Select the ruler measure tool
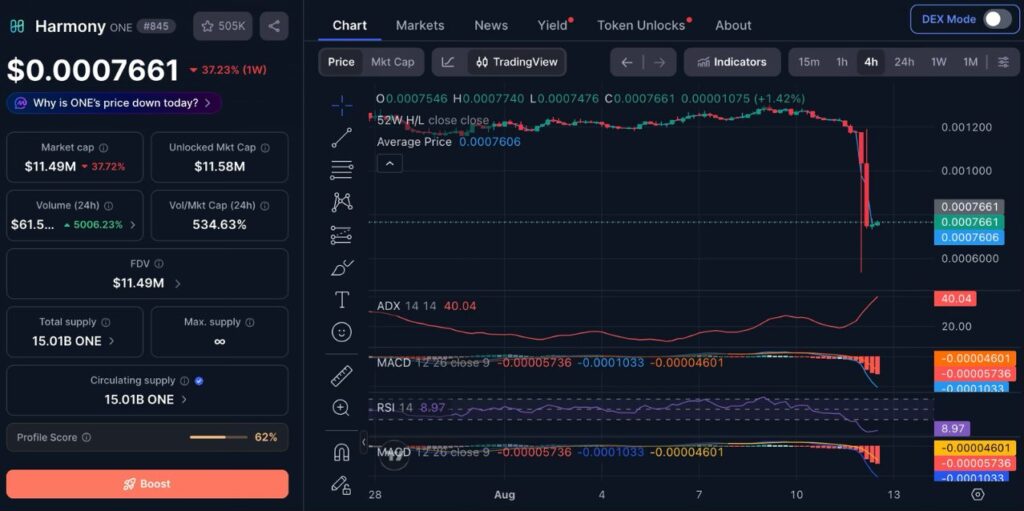 [342, 376]
